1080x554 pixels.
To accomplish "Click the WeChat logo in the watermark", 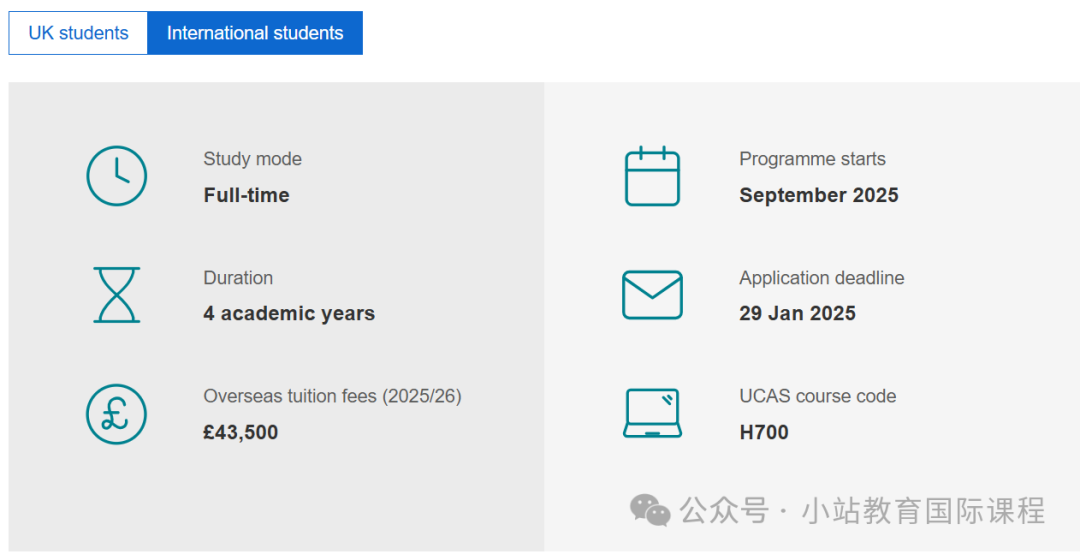I will coord(650,511).
